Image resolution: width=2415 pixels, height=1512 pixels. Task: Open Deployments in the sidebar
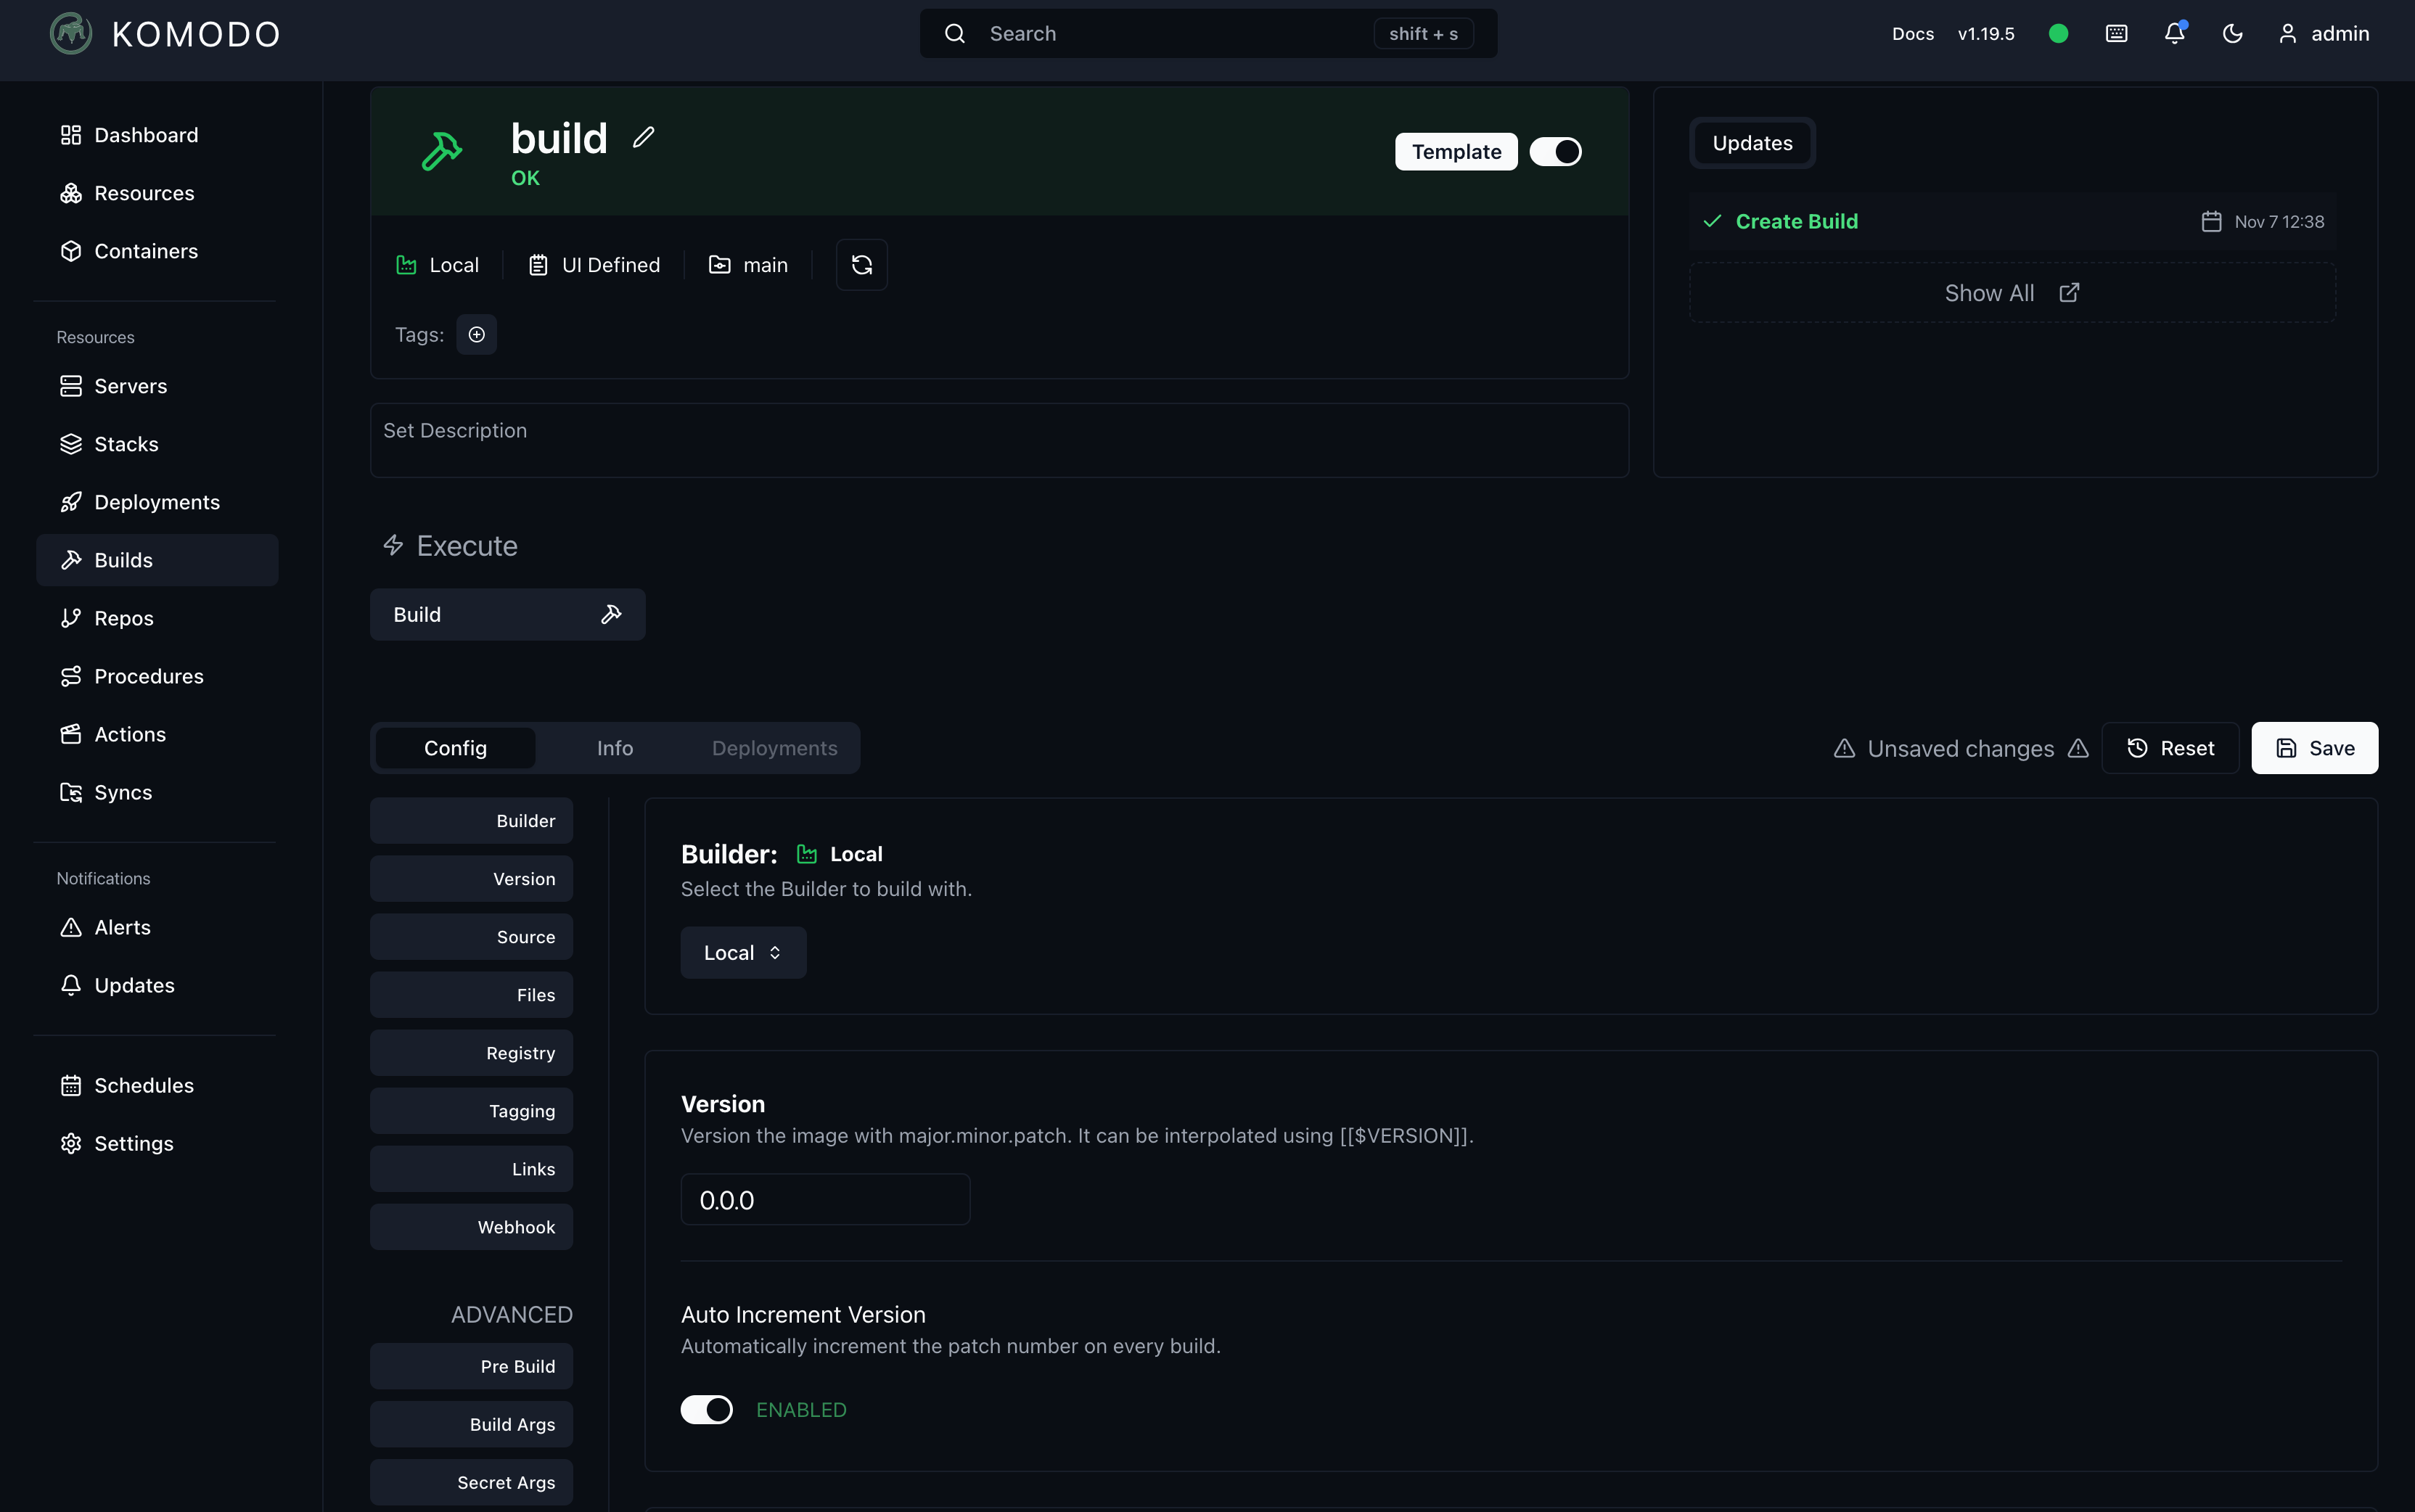(157, 502)
